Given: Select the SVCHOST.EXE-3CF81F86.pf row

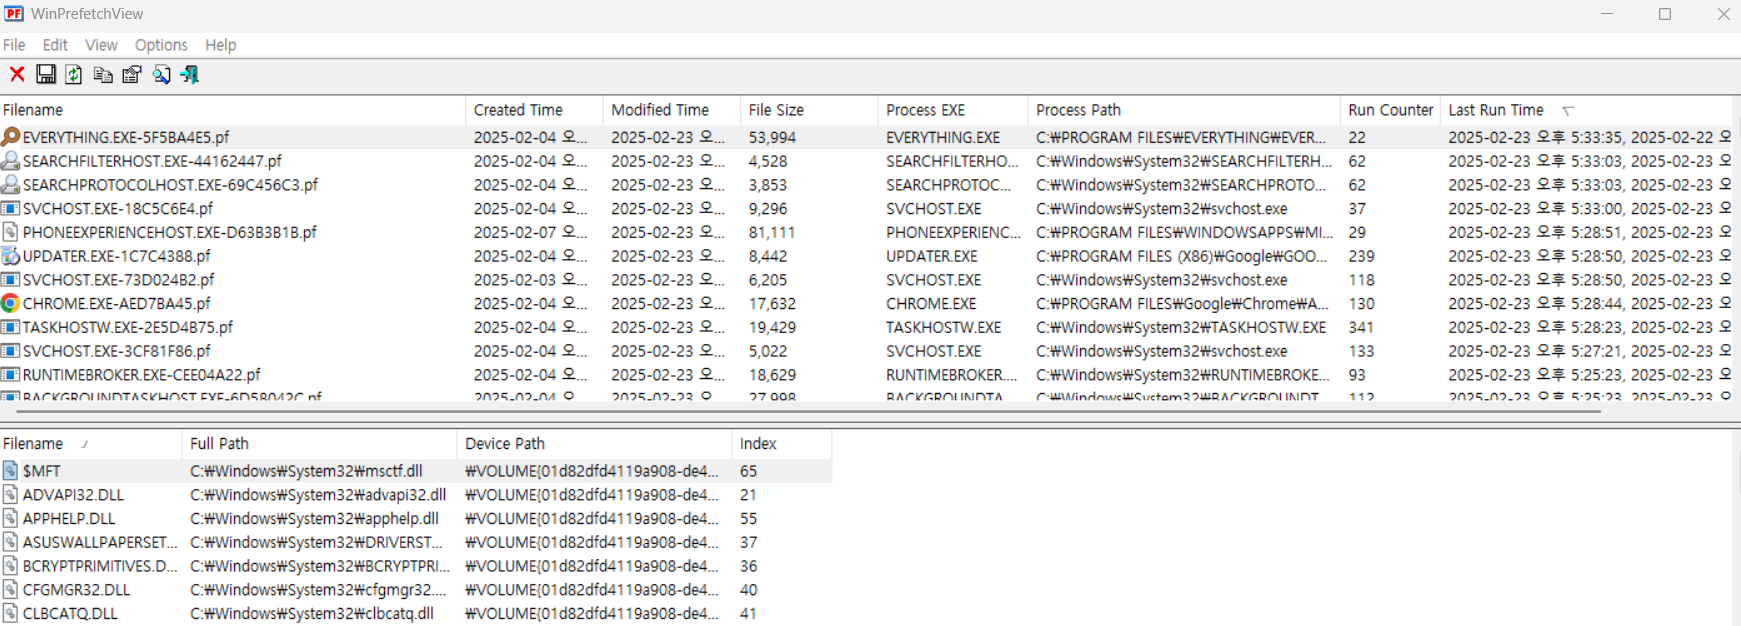Looking at the screenshot, I should (866, 351).
